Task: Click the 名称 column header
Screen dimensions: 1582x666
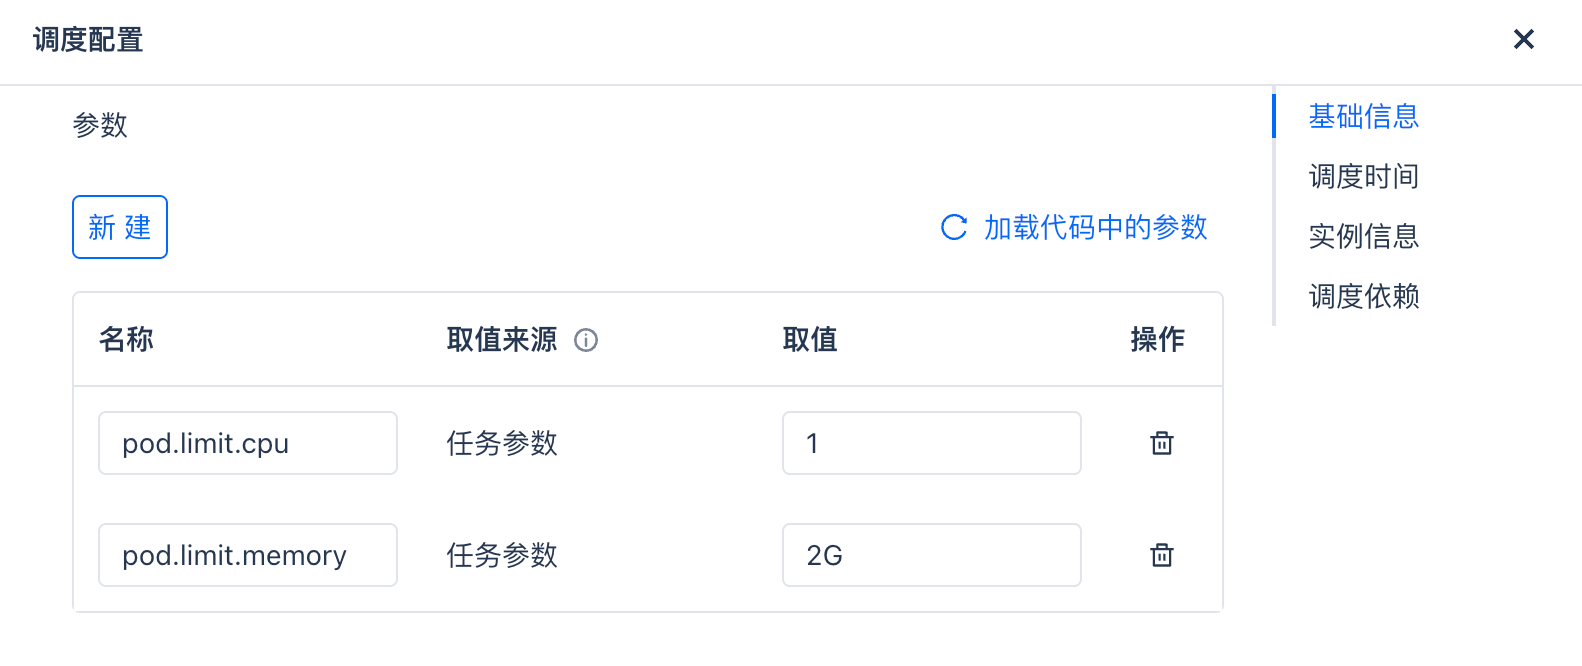Action: 126,340
